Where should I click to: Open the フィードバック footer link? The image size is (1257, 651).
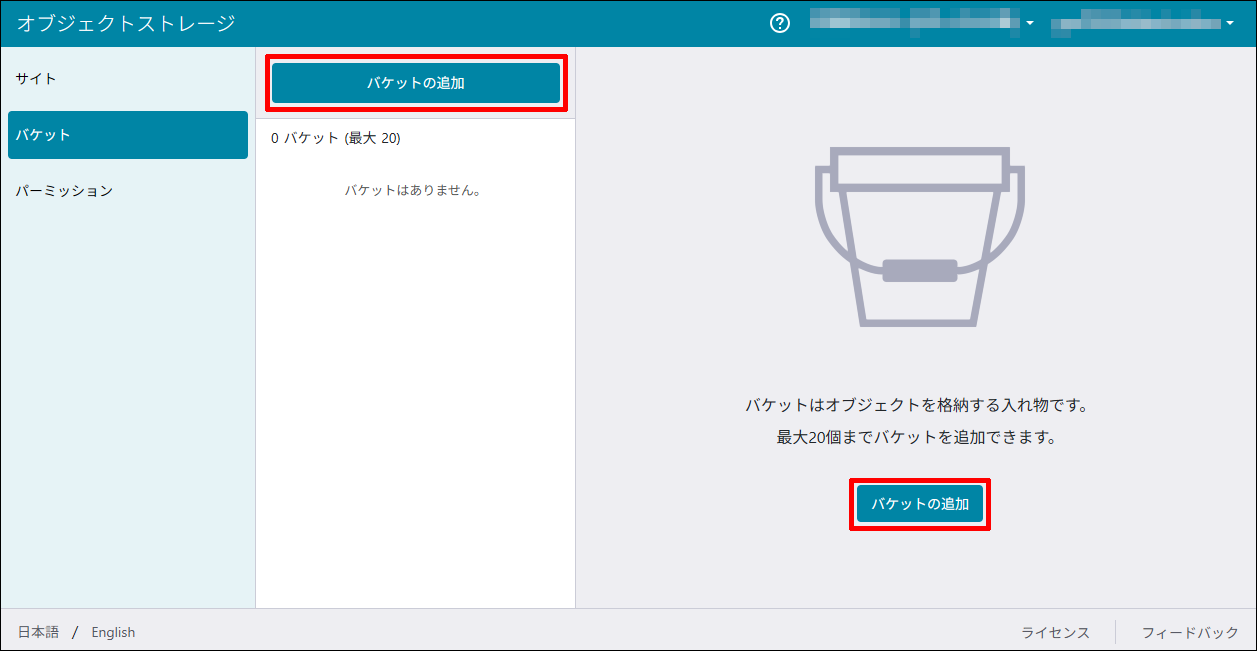coord(1190,632)
